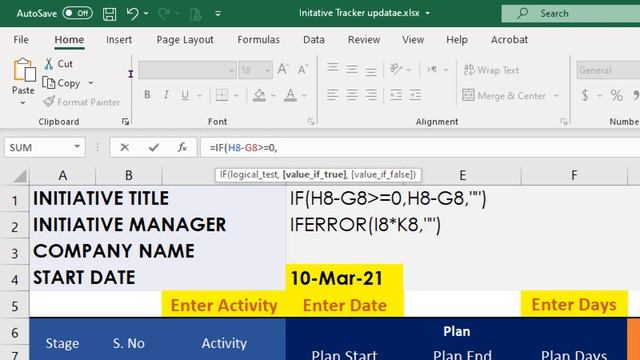Click the Orientation text-angle icon
Image resolution: width=640 pixels, height=360 pixels.
click(396, 69)
